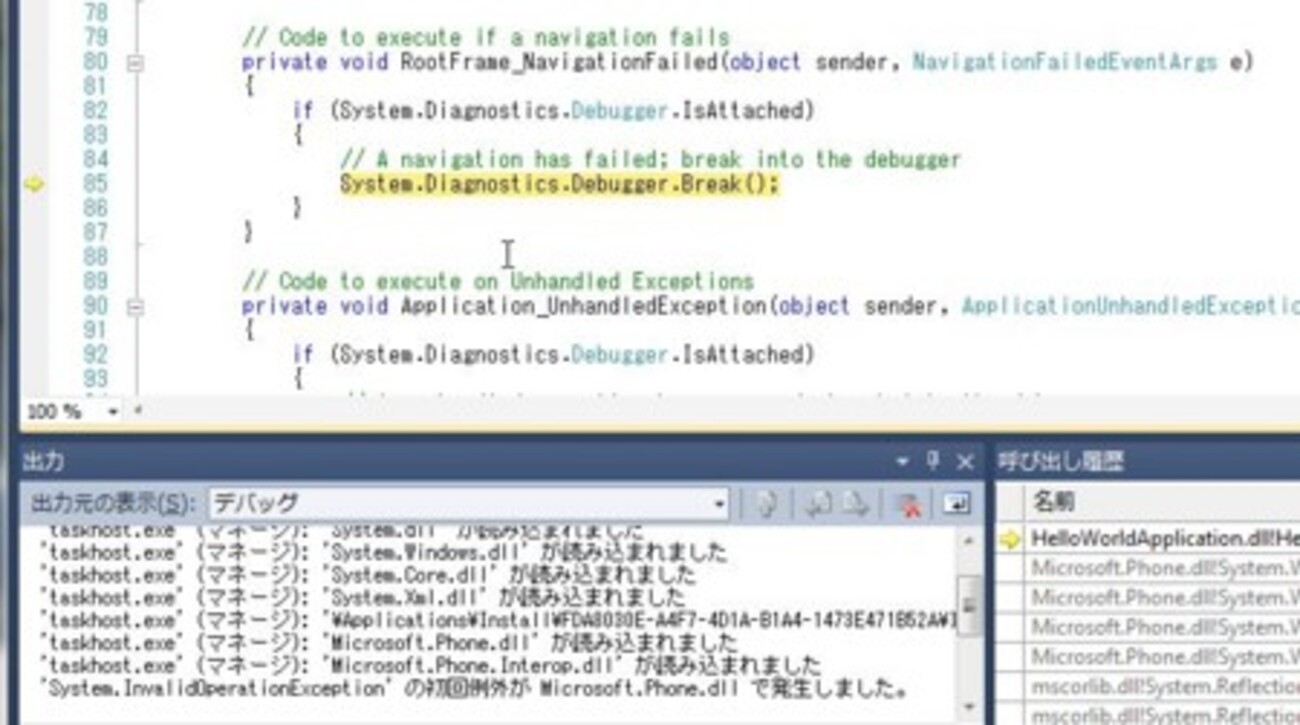Click line number 80 in the editor gutter

(x=94, y=62)
